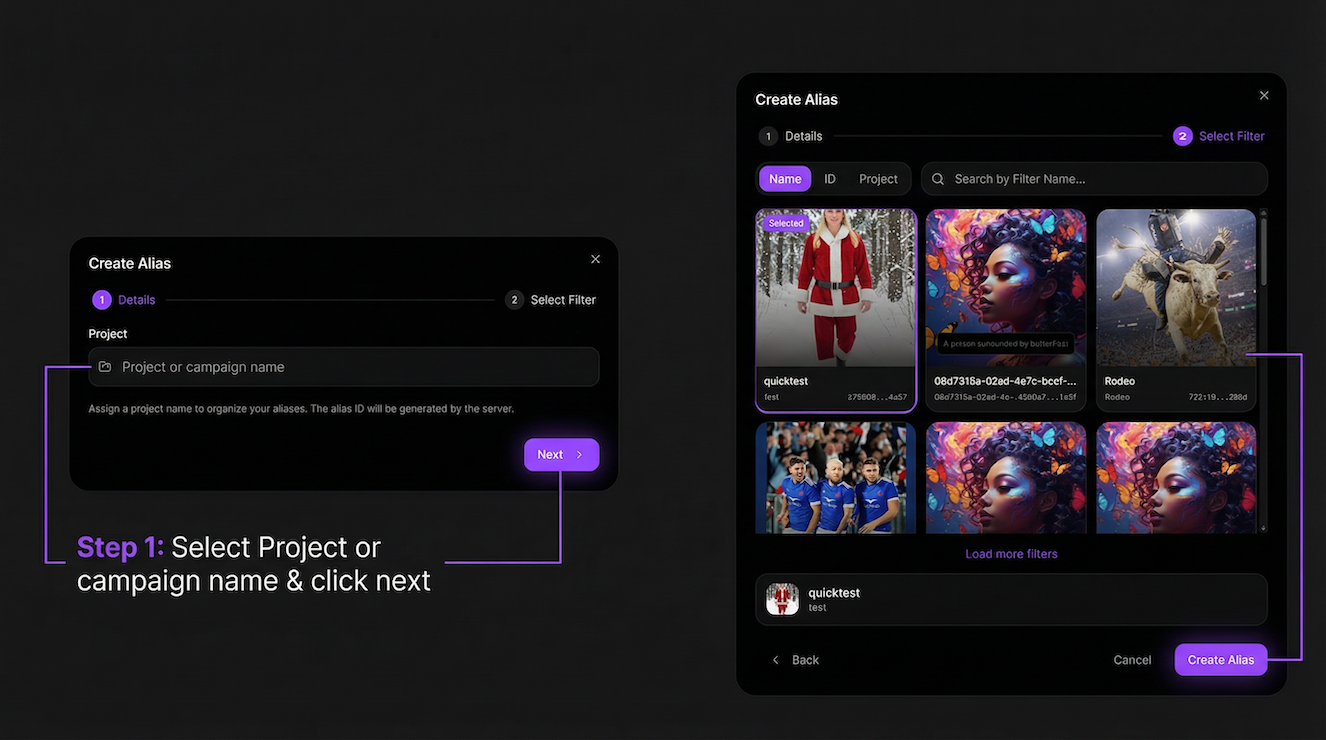Switch filter search mode to ID
The image size is (1326, 740).
point(830,179)
